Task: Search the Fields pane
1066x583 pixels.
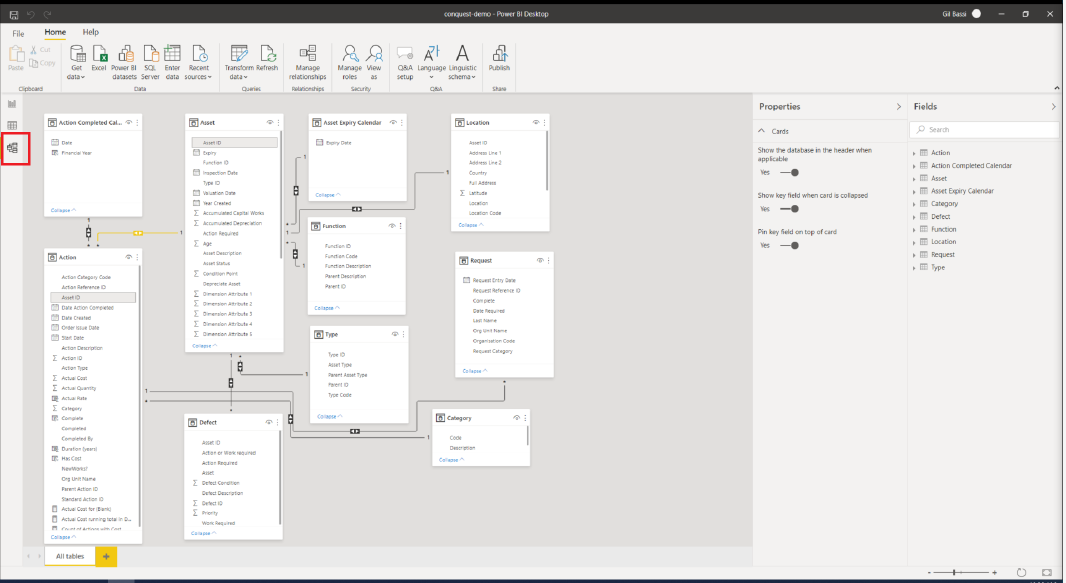Action: tap(984, 129)
